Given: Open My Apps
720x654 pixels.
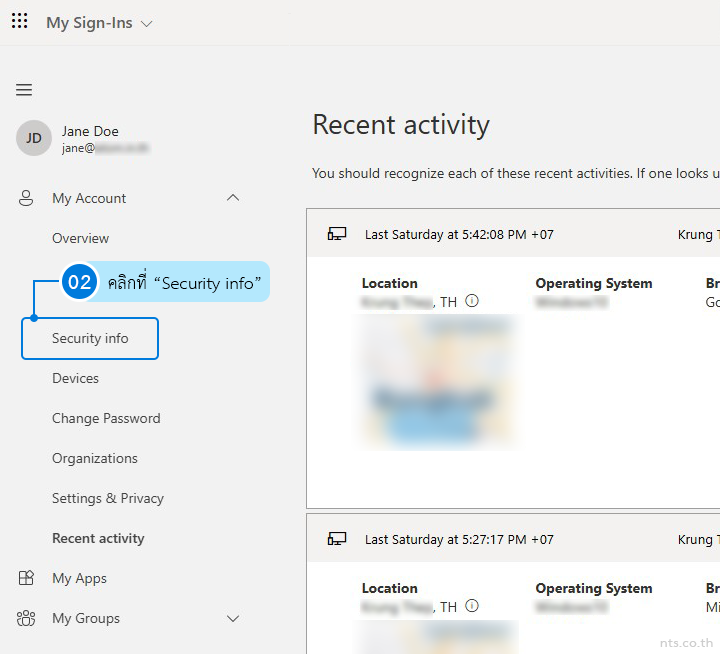Looking at the screenshot, I should 79,578.
